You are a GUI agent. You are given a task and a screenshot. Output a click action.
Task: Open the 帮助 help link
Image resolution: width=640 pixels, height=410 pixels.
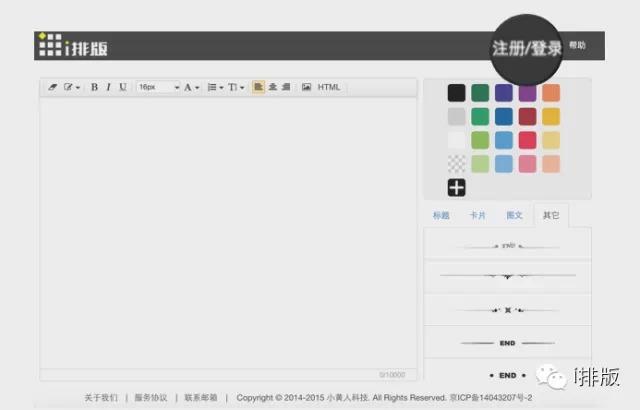coord(577,45)
